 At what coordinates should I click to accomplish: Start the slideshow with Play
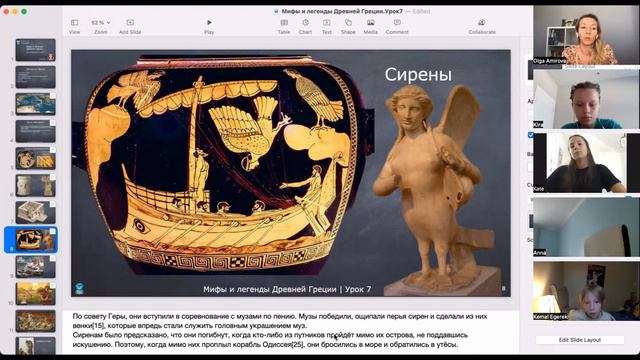[x=209, y=26]
